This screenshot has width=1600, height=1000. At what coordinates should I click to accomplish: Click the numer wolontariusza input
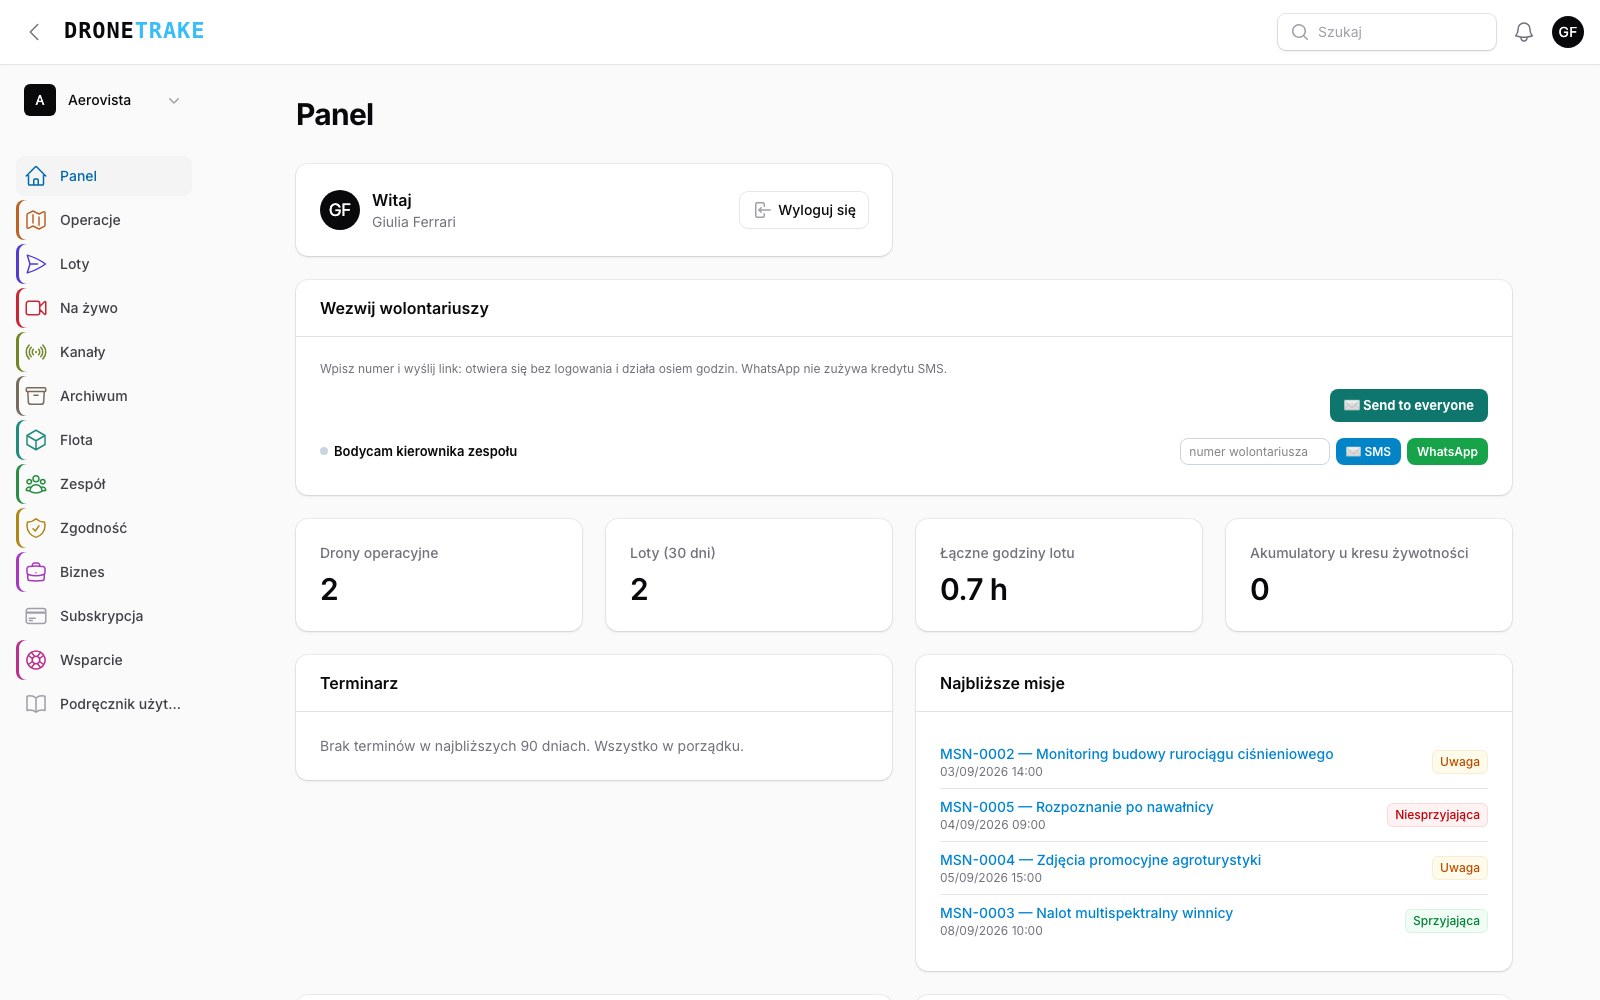(1255, 452)
